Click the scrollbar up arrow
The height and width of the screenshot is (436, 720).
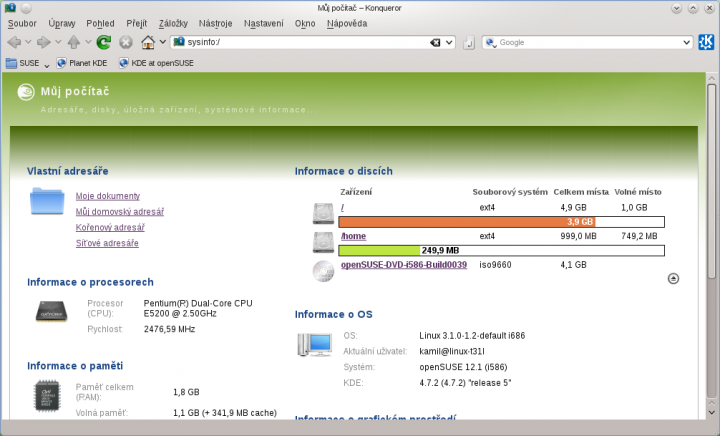[x=711, y=78]
